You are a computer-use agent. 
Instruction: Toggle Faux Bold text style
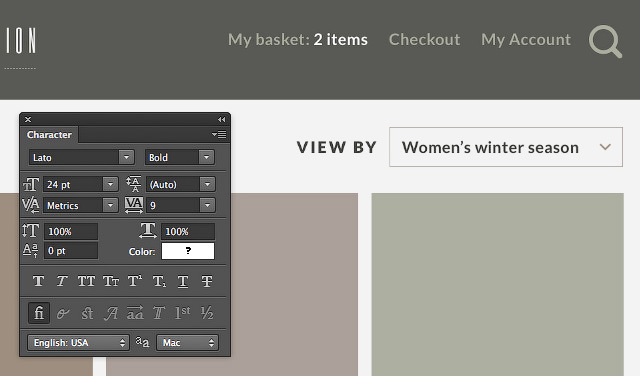coord(38,281)
